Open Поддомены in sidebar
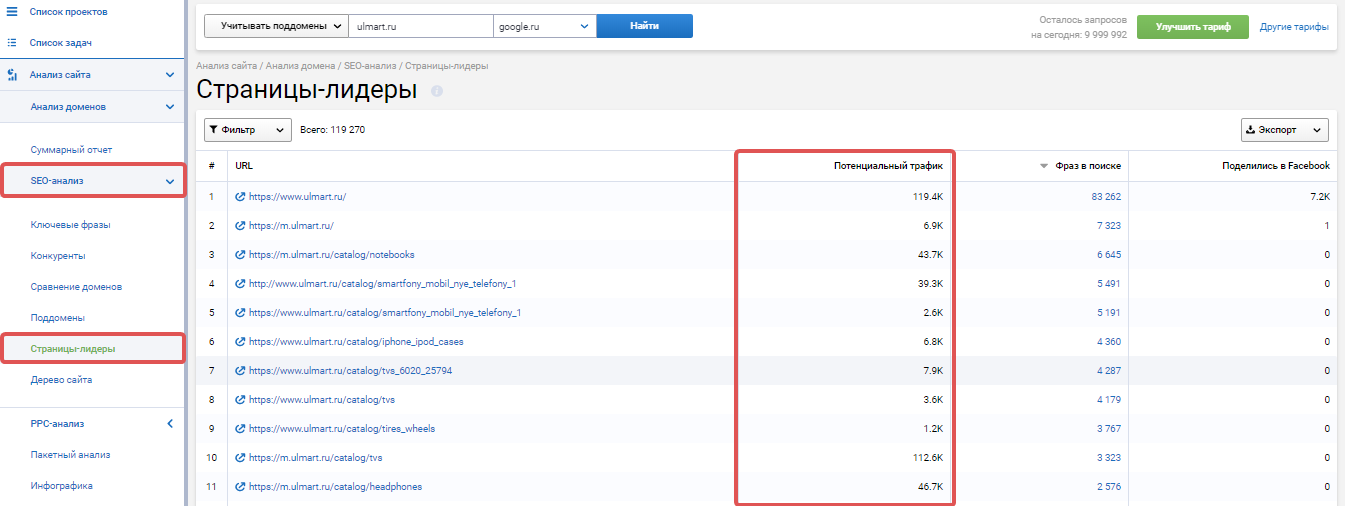The height and width of the screenshot is (506, 1345). (x=57, y=318)
